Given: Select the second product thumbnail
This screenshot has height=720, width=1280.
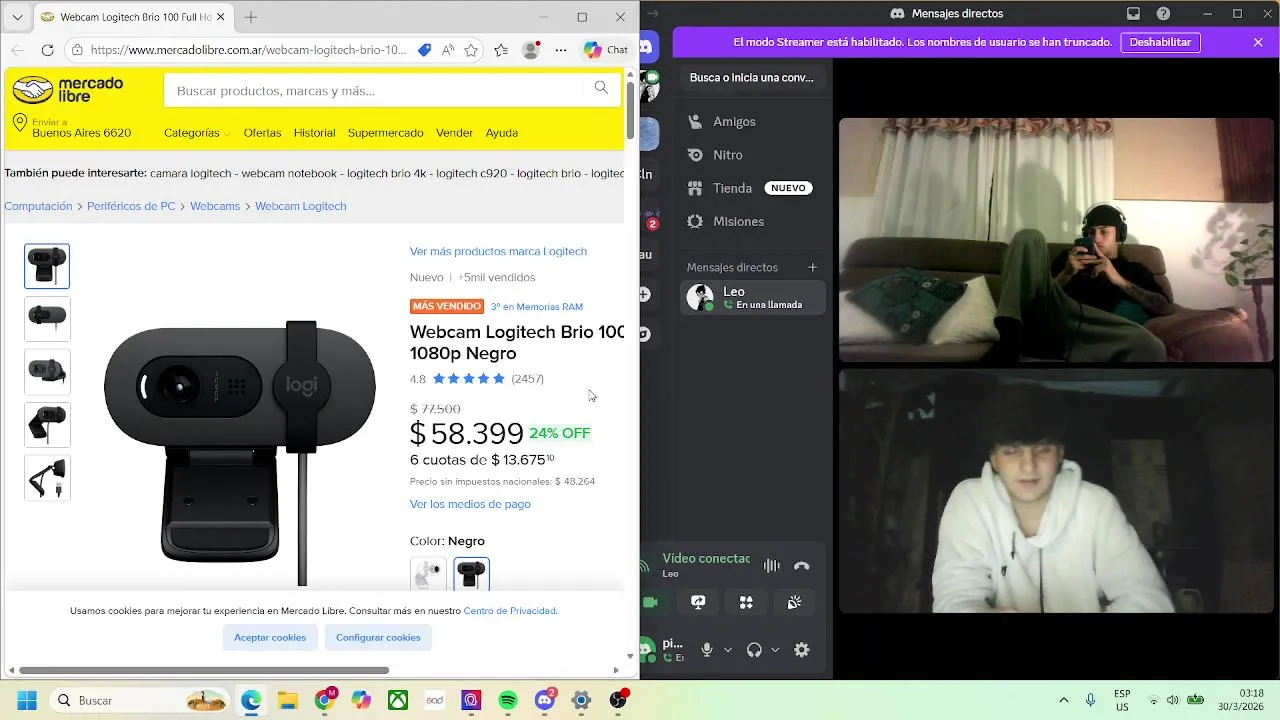Looking at the screenshot, I should (47, 319).
